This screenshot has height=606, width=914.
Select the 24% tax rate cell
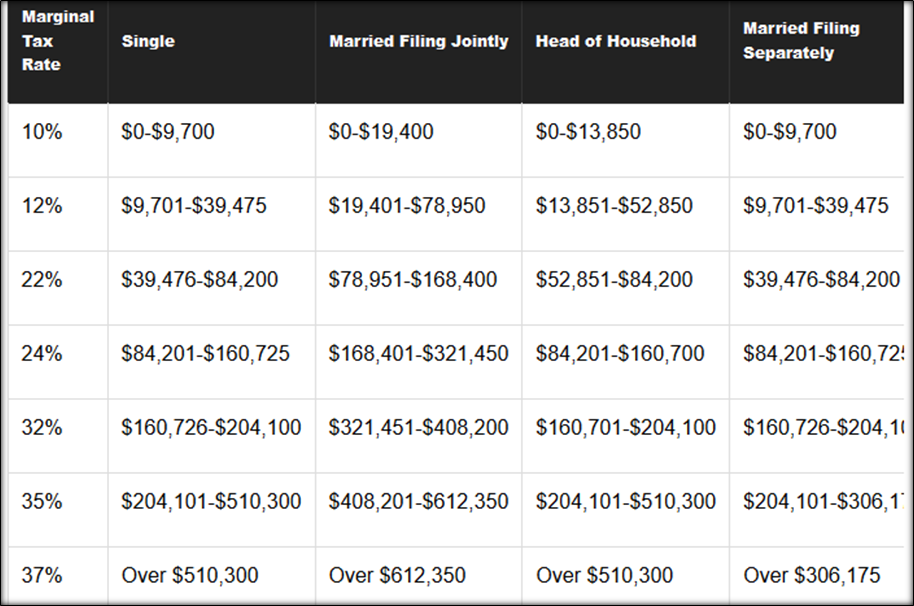coord(41,354)
